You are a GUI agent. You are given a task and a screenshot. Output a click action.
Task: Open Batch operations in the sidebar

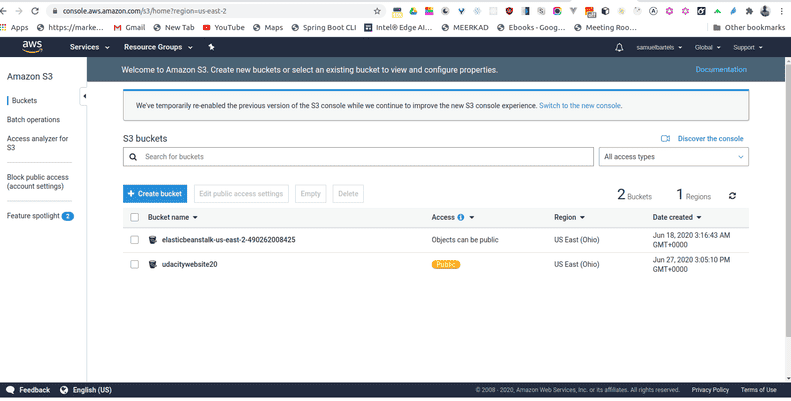tap(33, 120)
